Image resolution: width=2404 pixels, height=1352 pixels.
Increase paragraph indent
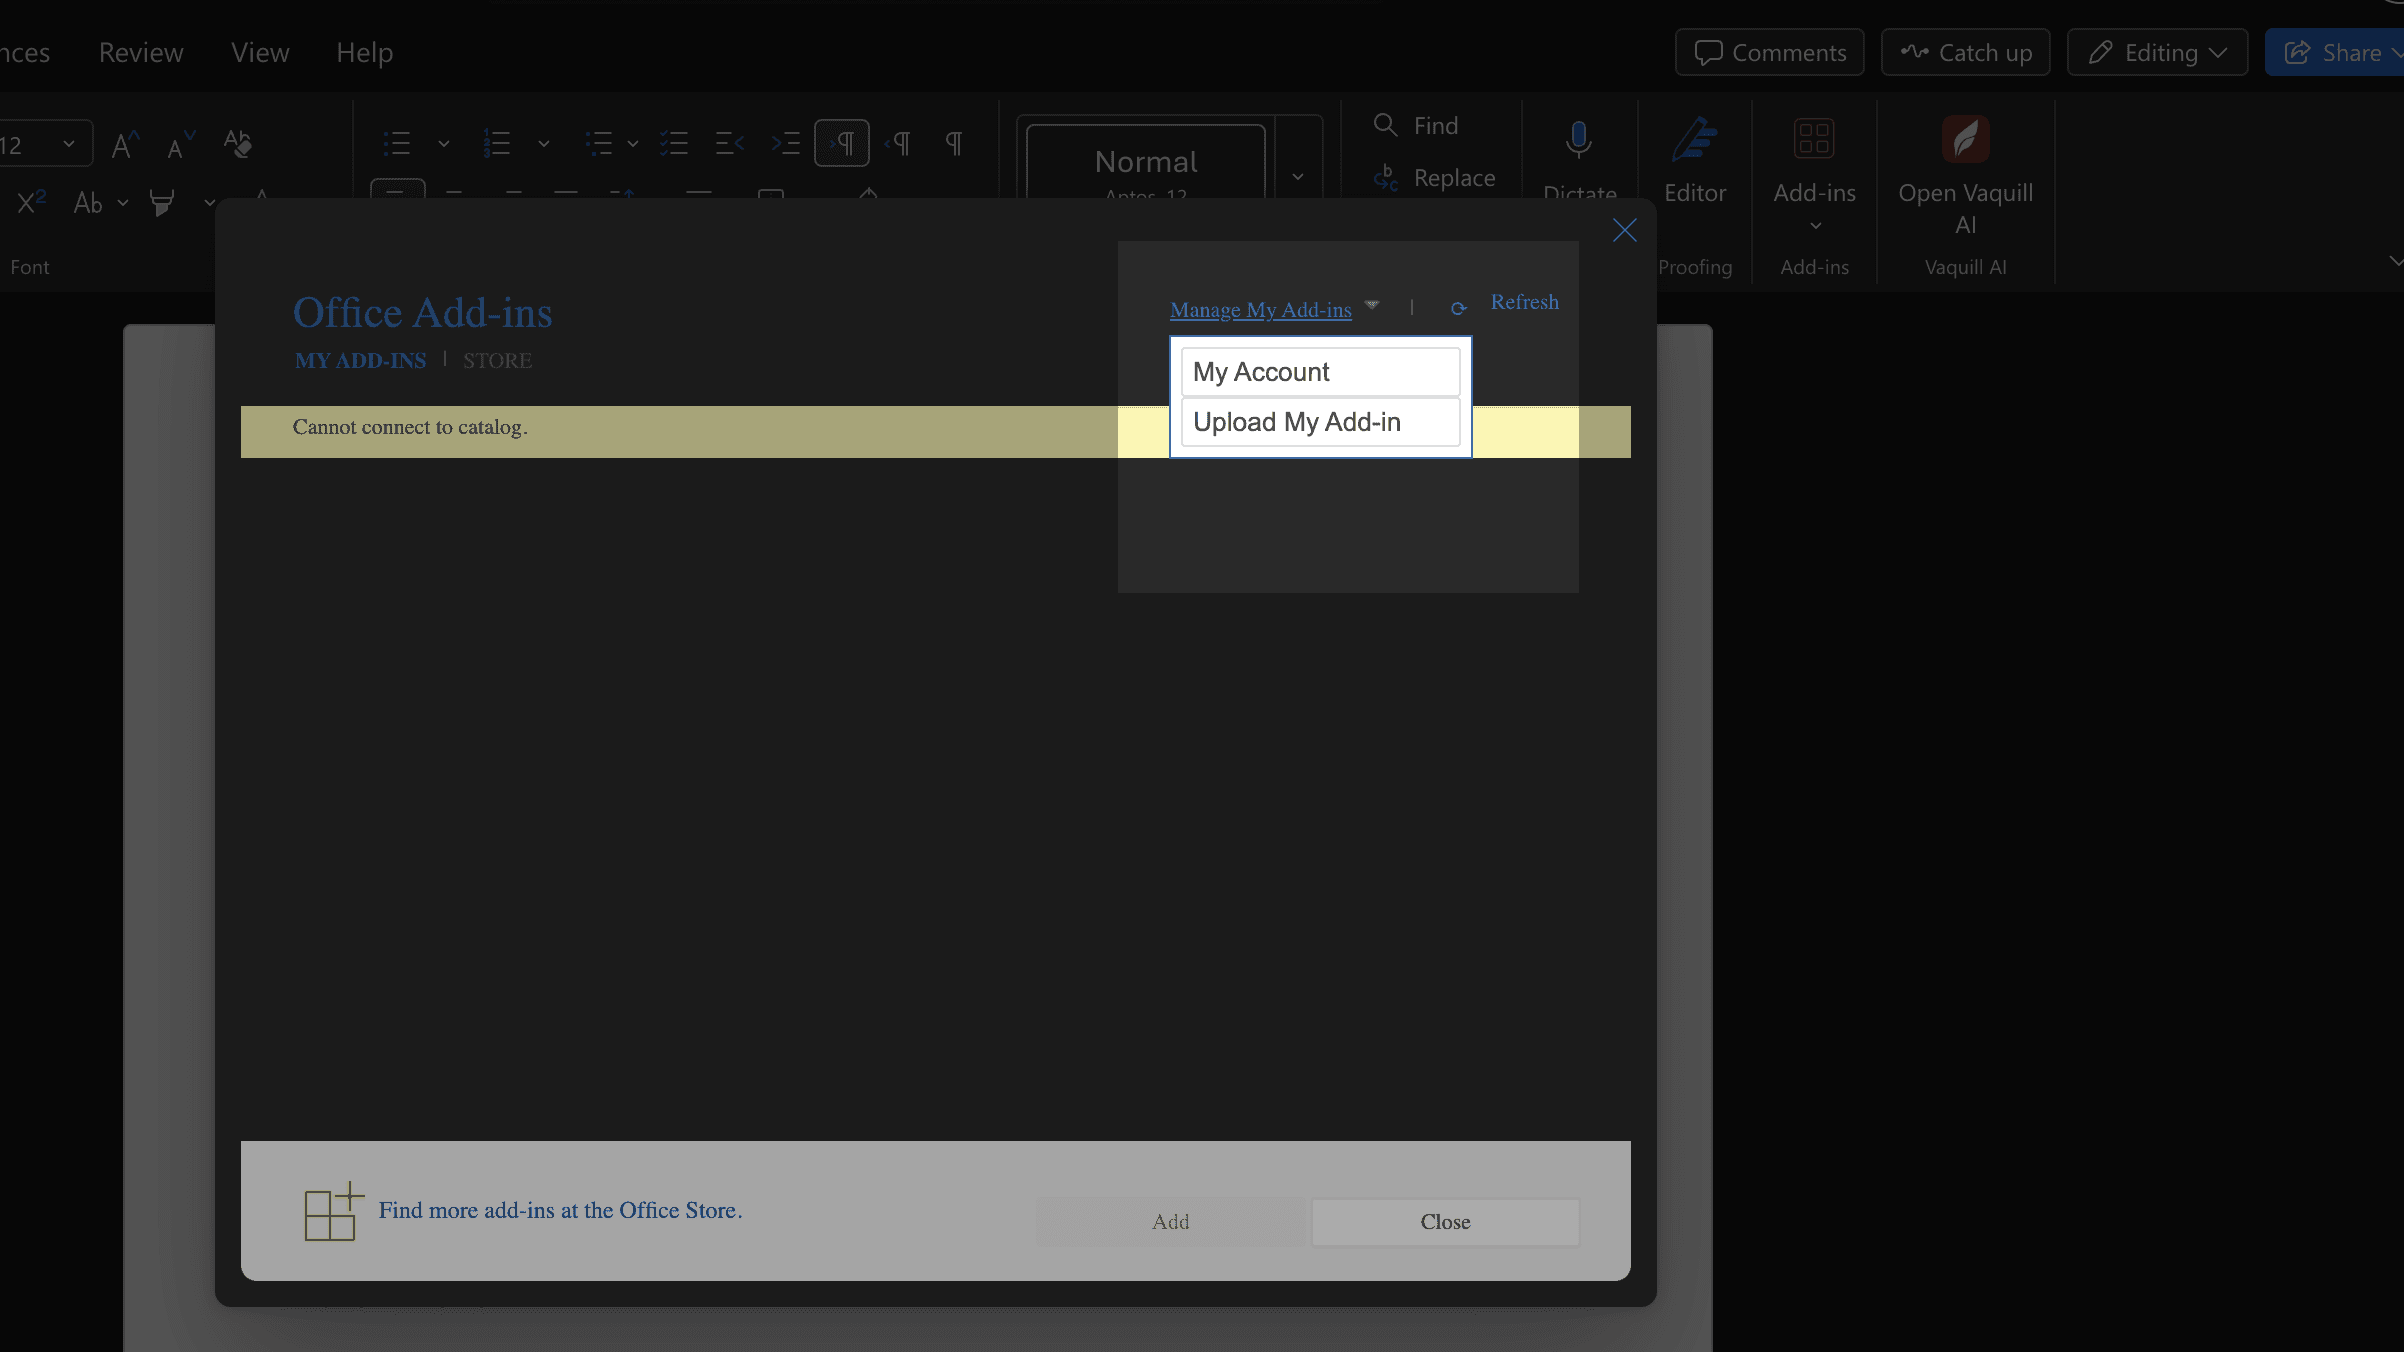pyautogui.click(x=786, y=144)
